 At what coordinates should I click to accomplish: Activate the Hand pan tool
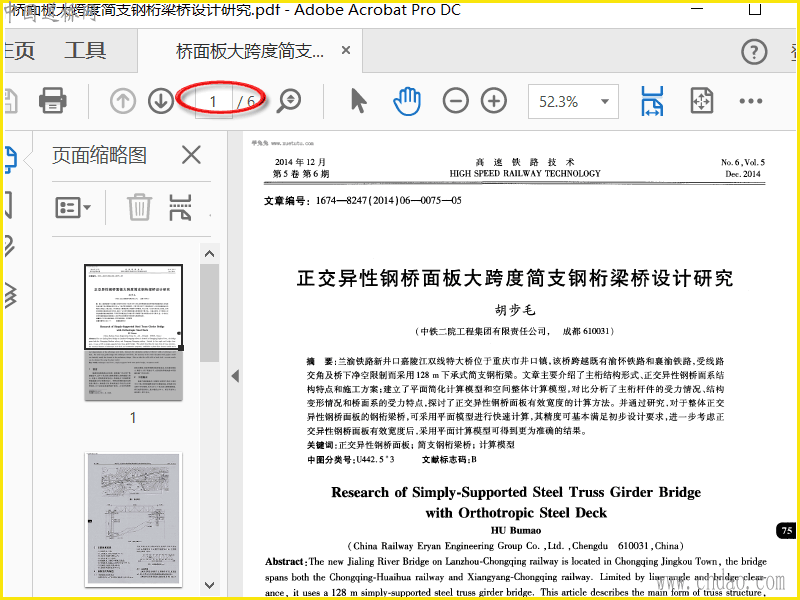(407, 101)
